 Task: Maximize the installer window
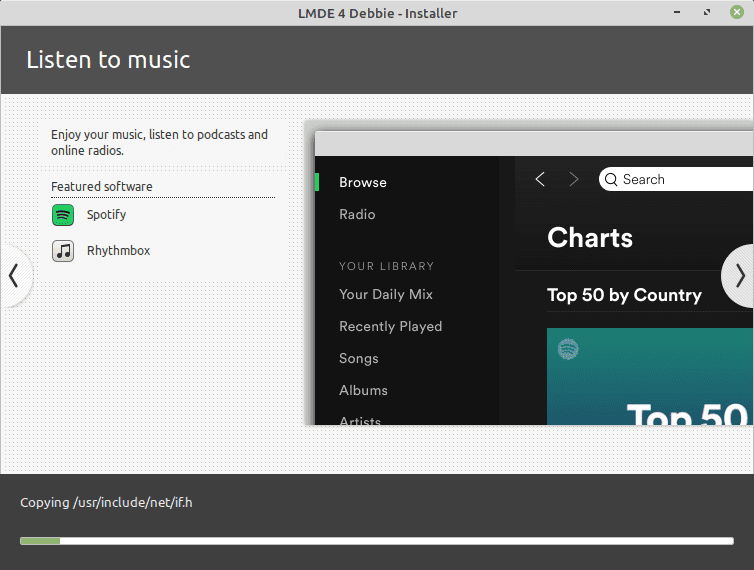[x=707, y=13]
